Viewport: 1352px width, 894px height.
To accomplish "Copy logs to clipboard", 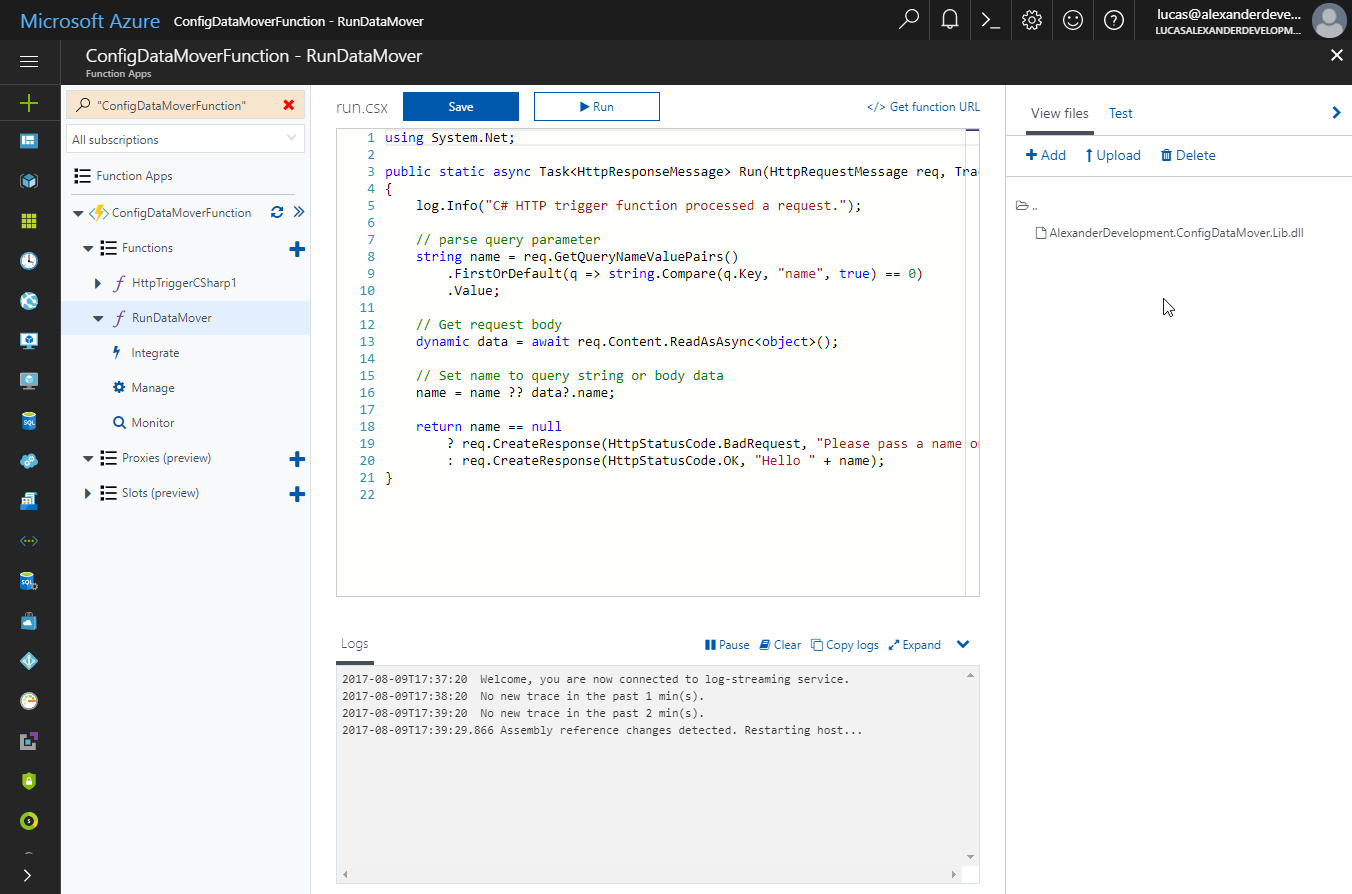I will [845, 645].
